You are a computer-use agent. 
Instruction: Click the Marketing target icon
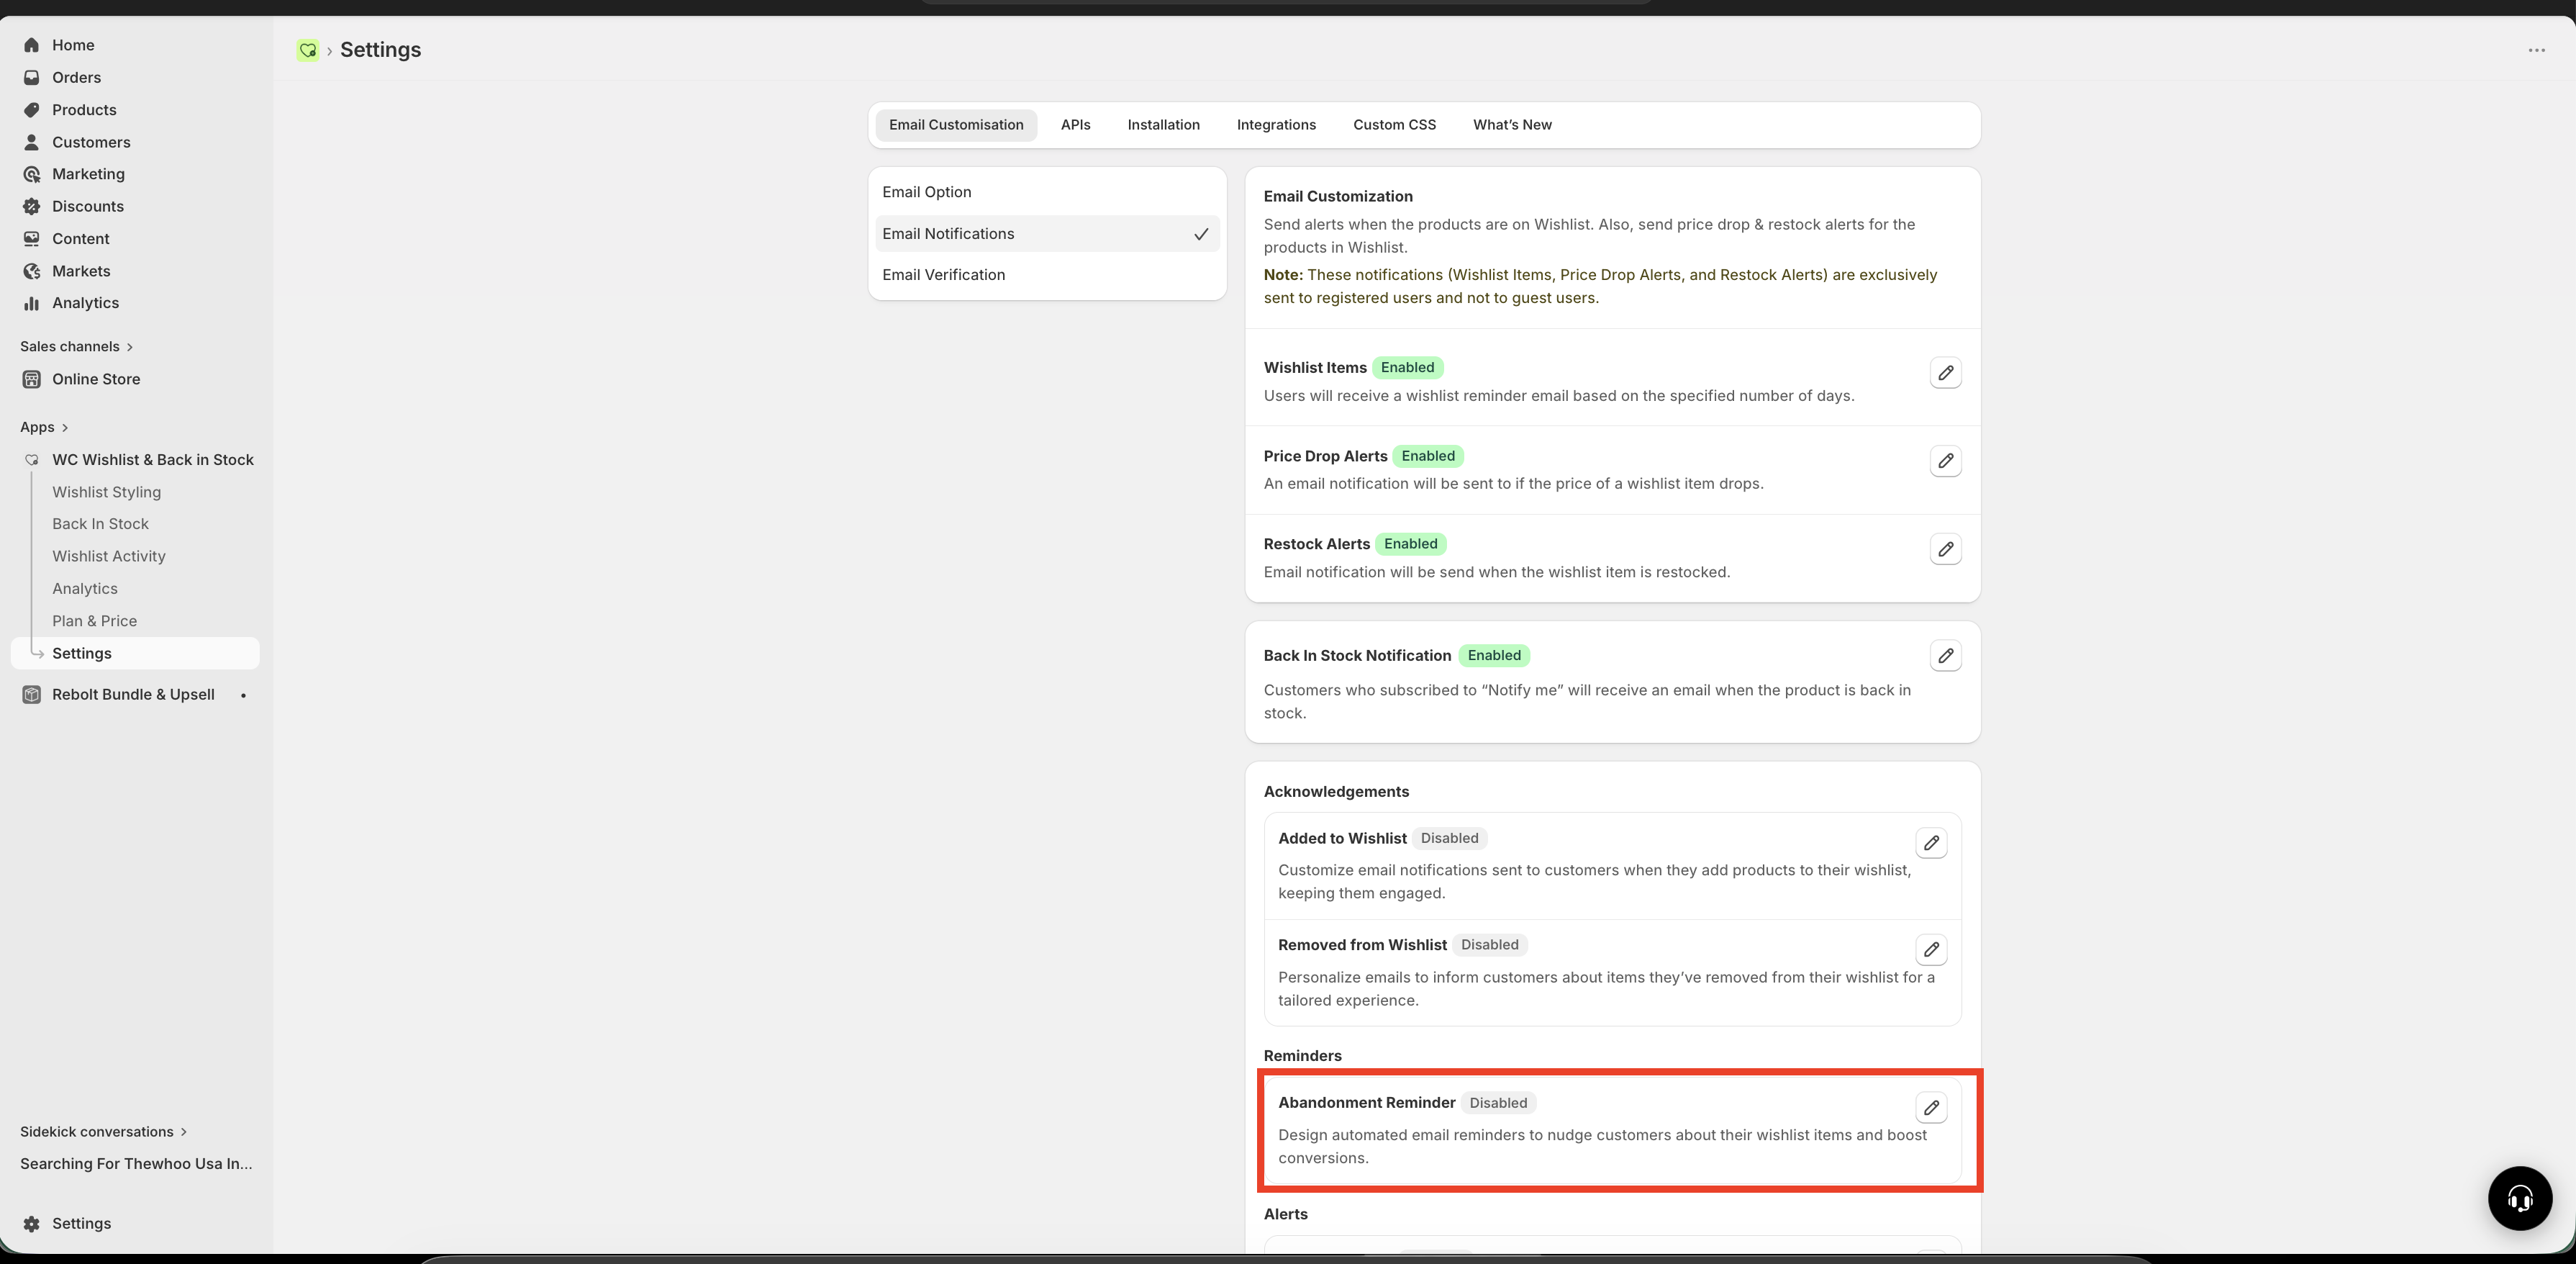tap(32, 174)
